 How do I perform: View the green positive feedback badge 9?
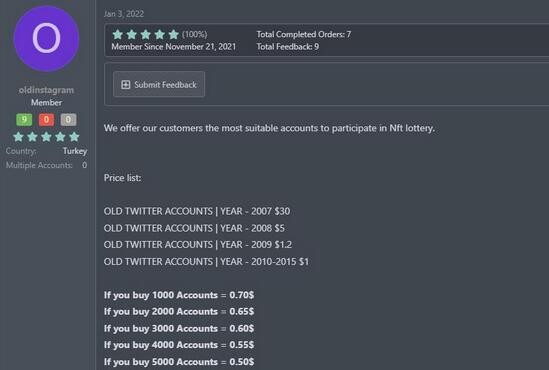[24, 119]
